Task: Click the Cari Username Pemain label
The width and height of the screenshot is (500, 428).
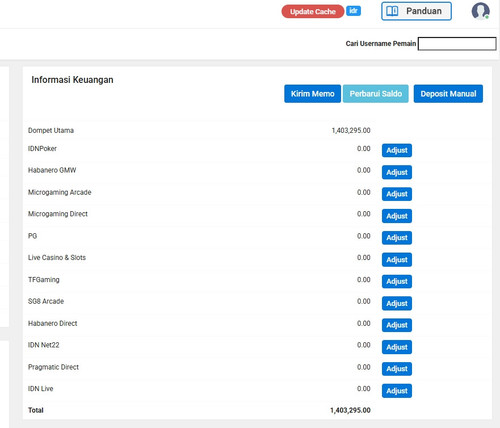Action: 381,44
